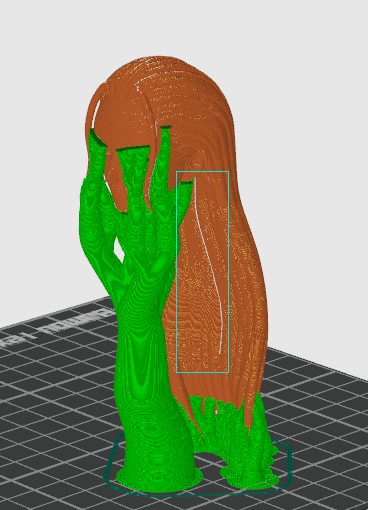Click the dark build plate grid at right
This screenshot has width=368, height=510.
[320, 417]
